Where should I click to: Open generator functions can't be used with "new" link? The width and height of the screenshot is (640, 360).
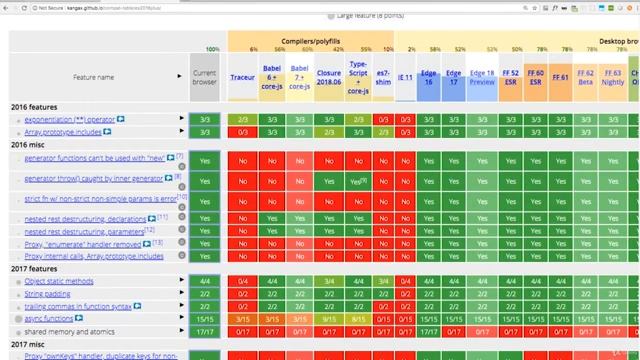pos(95,158)
